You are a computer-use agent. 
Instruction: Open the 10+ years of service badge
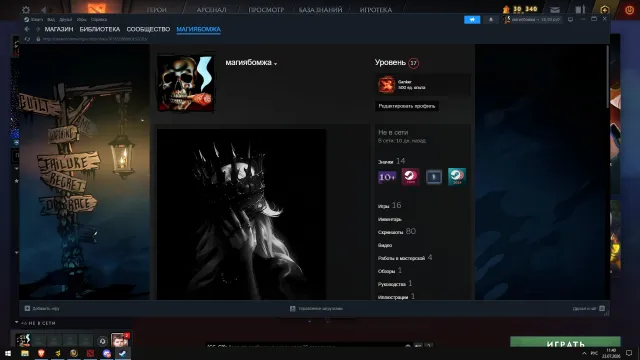[387, 177]
